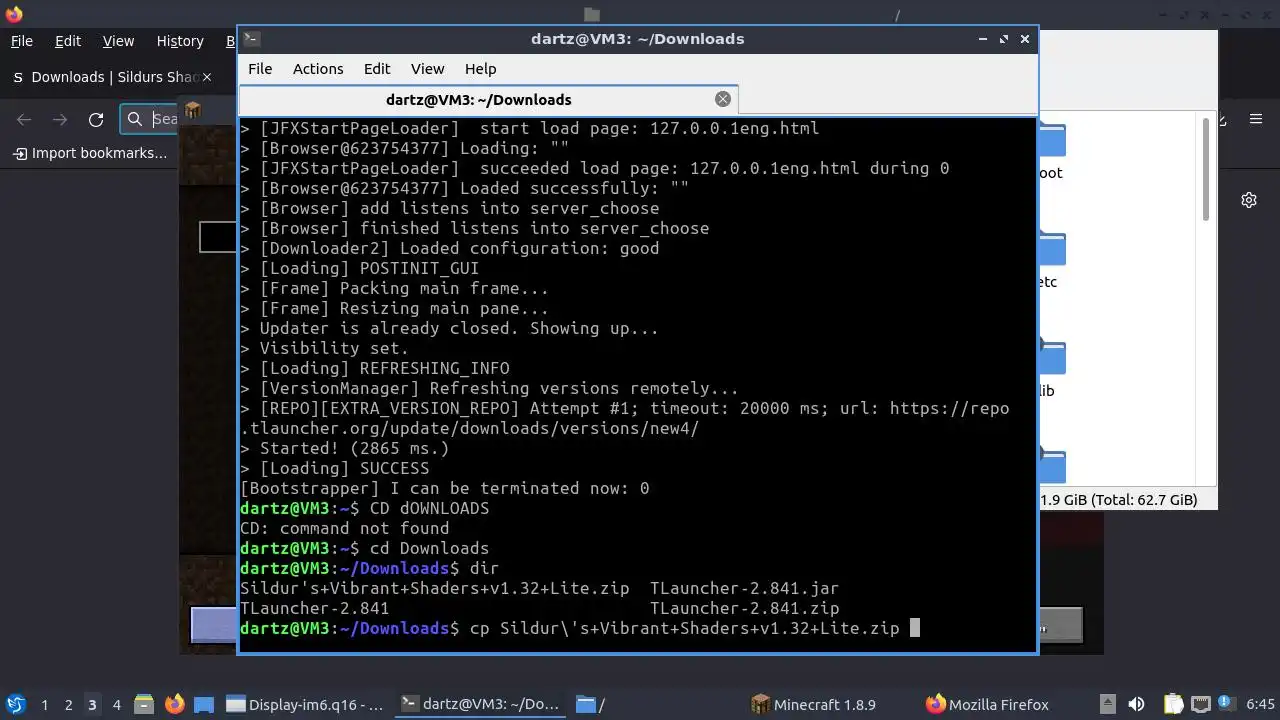Launch the file manager from panel quicklaunch
The image size is (1280, 720).
pos(143,704)
